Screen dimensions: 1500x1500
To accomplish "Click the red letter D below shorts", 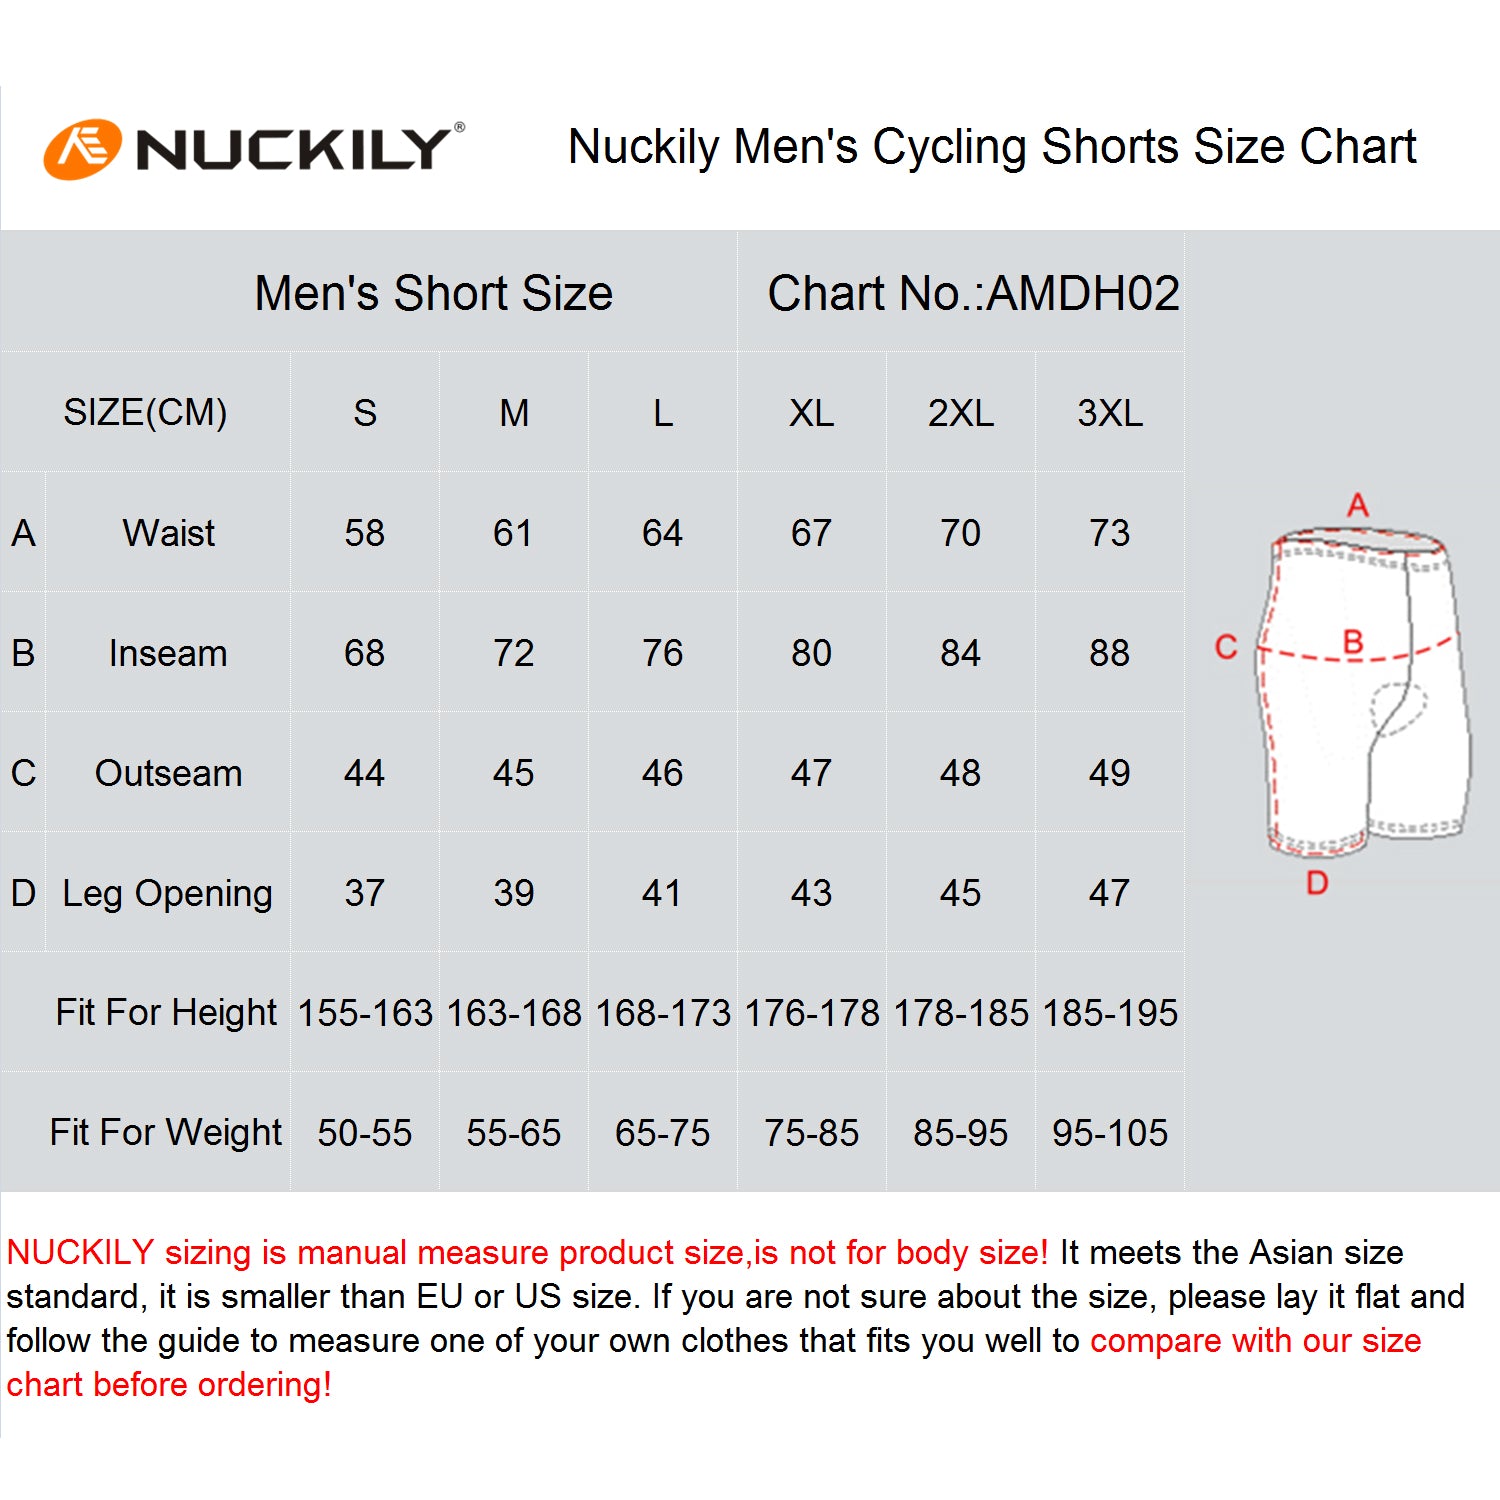I will coord(1317,883).
